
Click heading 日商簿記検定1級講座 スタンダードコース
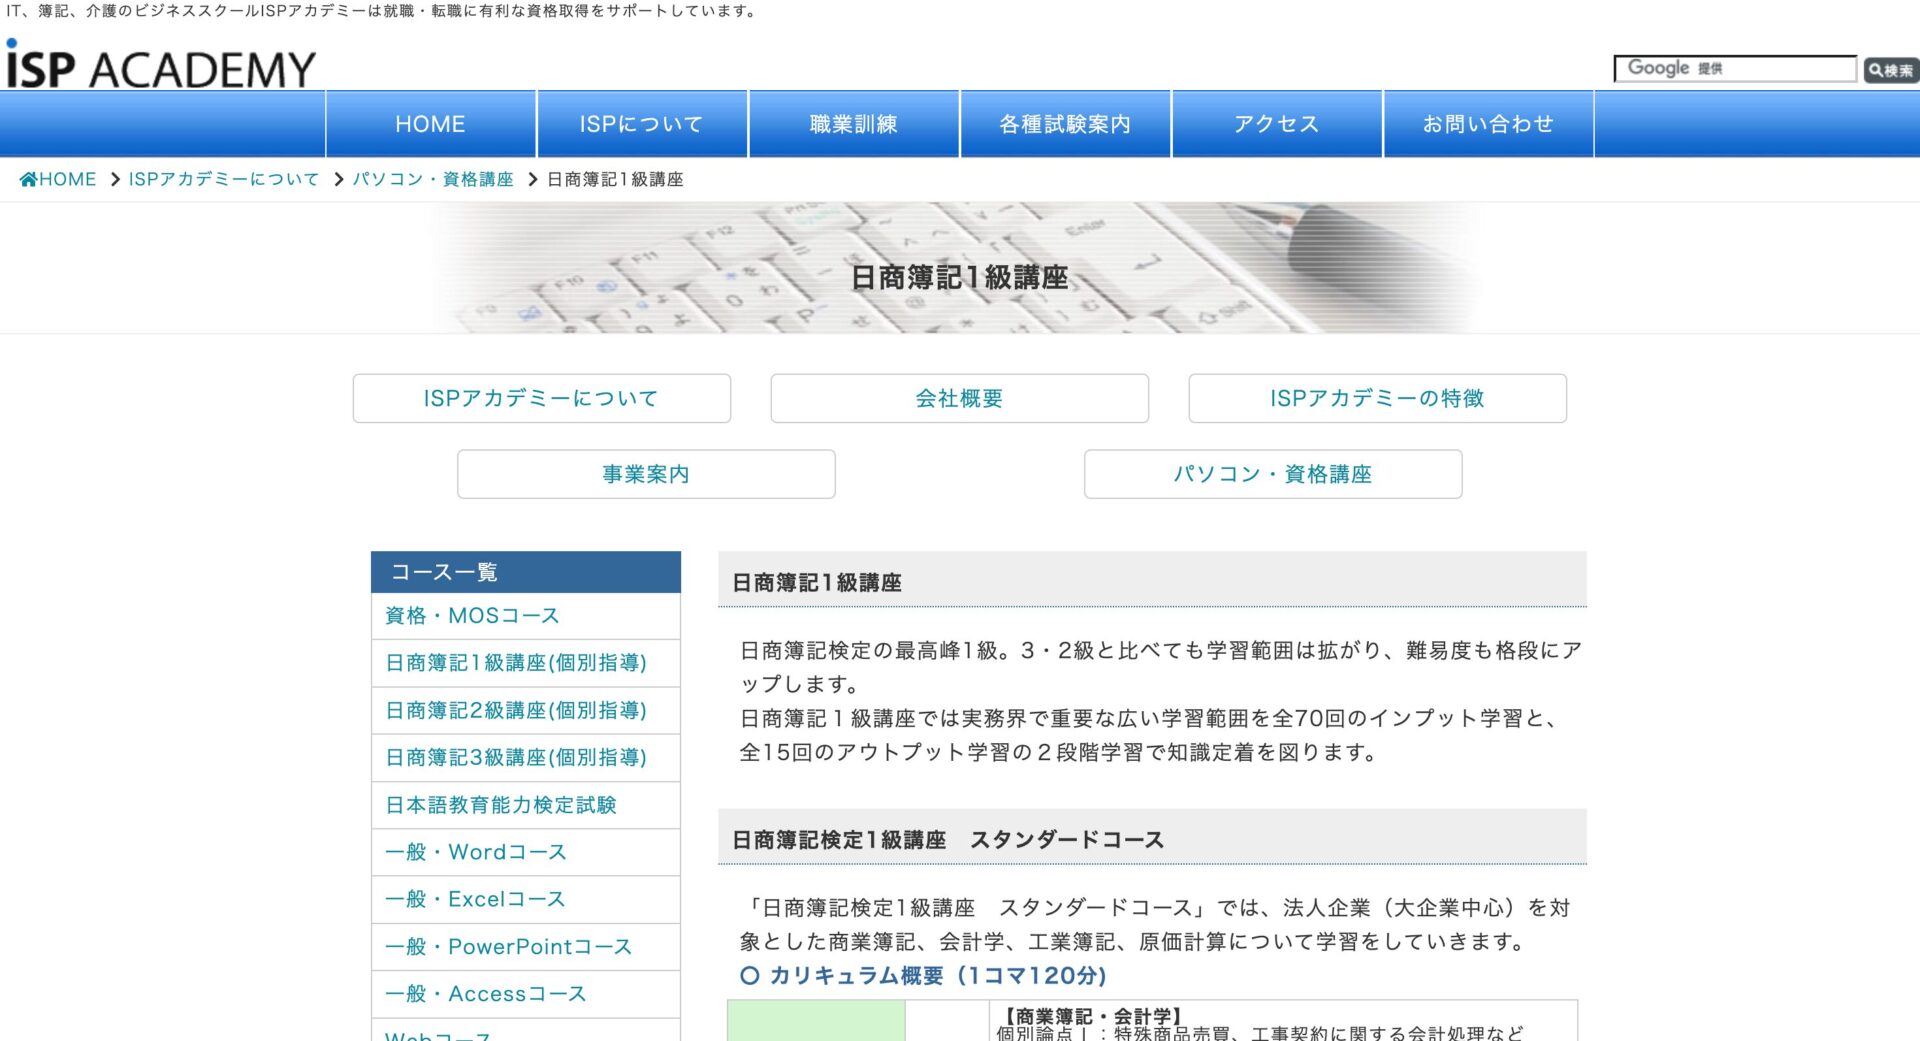coord(948,840)
